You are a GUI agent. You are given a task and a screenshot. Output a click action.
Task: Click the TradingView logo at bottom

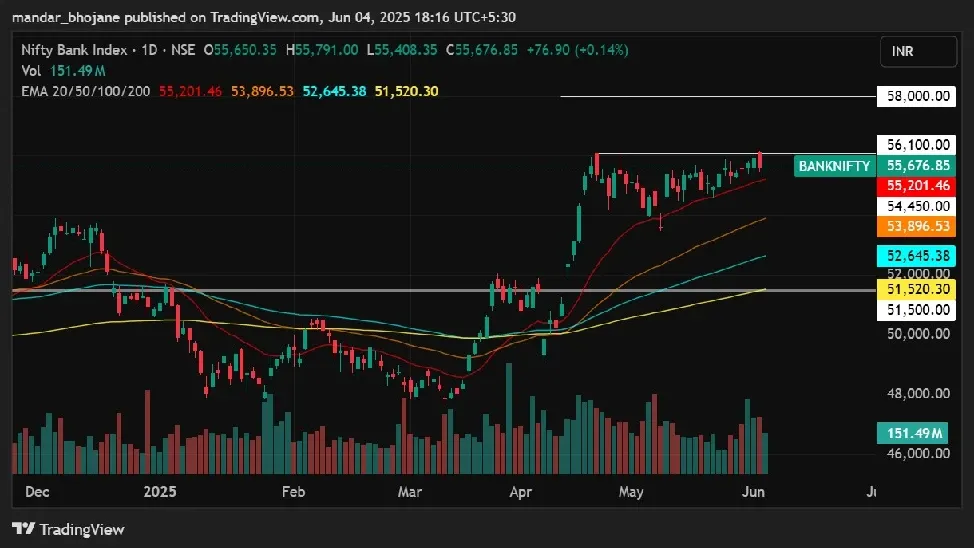pyautogui.click(x=68, y=529)
